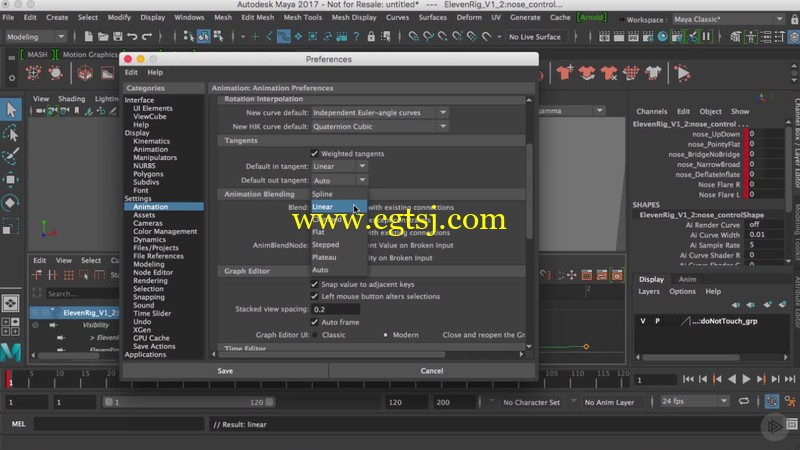
Task: Go to end of playback range
Action: coord(790,379)
